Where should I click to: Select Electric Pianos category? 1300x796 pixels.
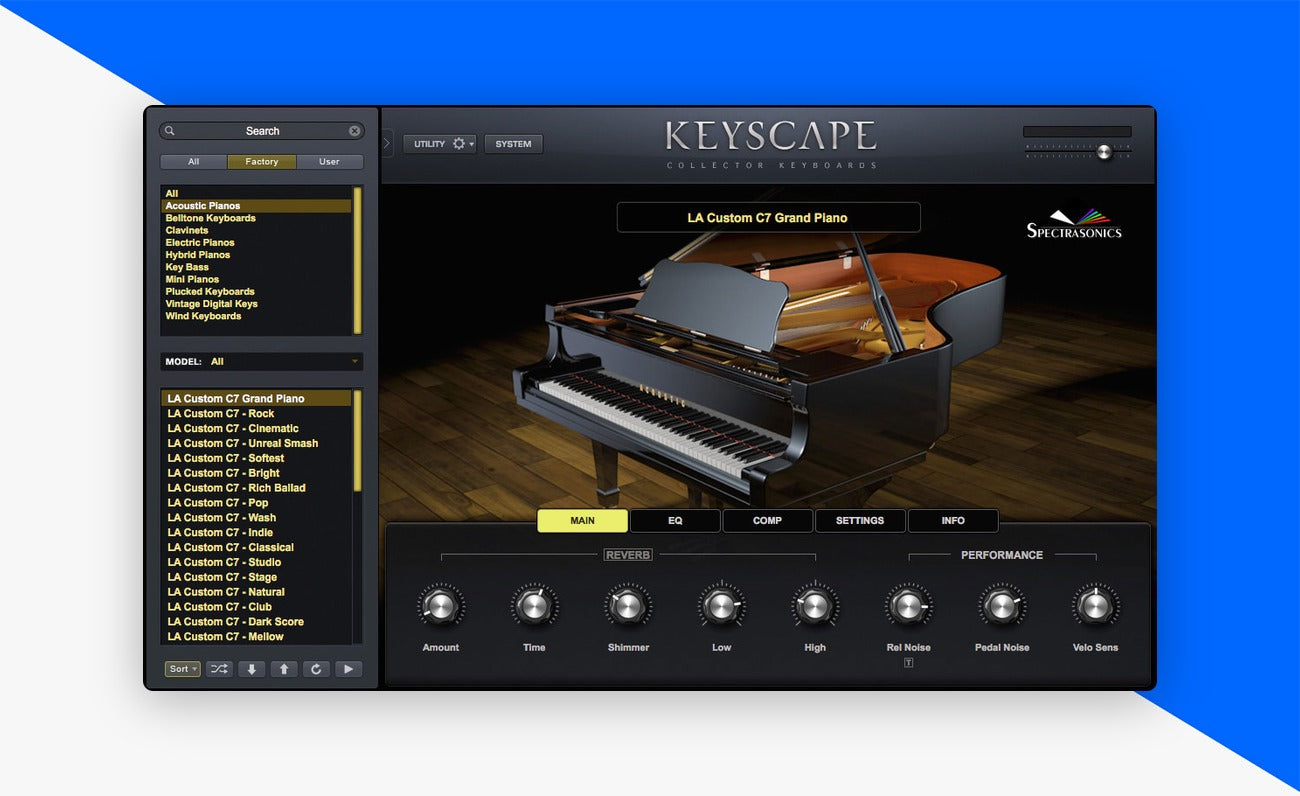coord(257,243)
